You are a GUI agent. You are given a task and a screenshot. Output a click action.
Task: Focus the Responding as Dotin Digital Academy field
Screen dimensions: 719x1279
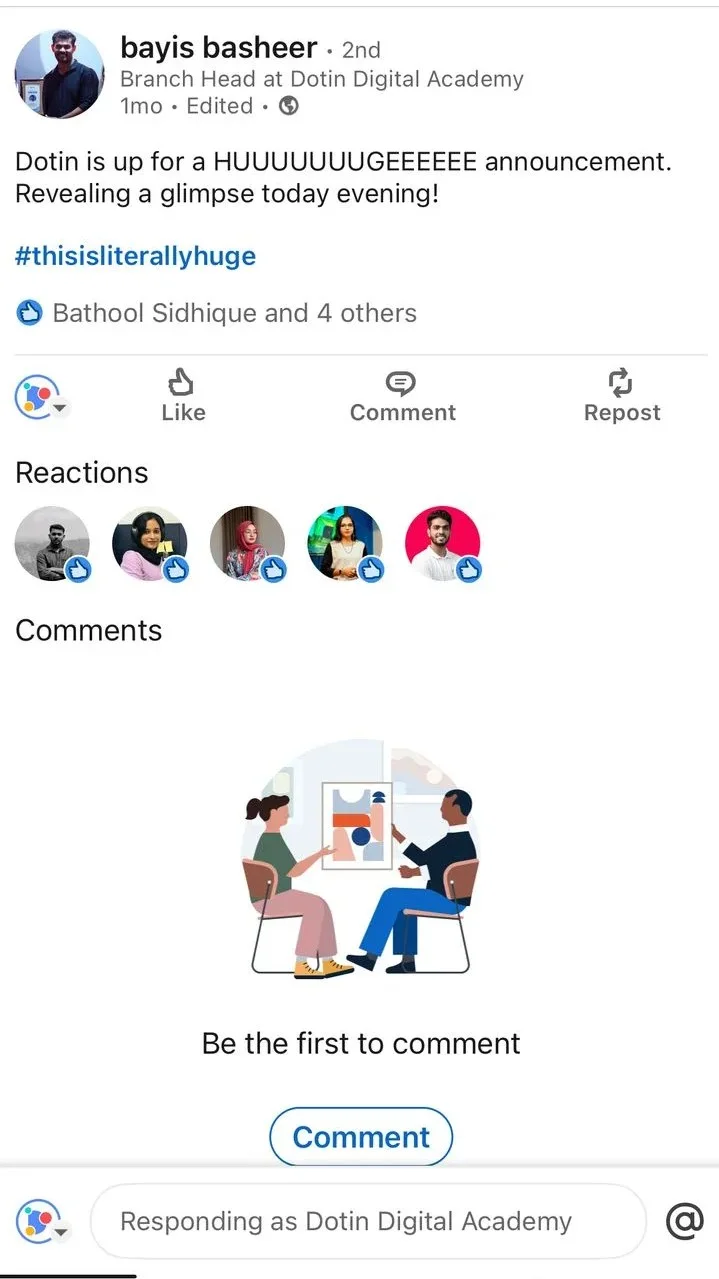[x=368, y=1221]
